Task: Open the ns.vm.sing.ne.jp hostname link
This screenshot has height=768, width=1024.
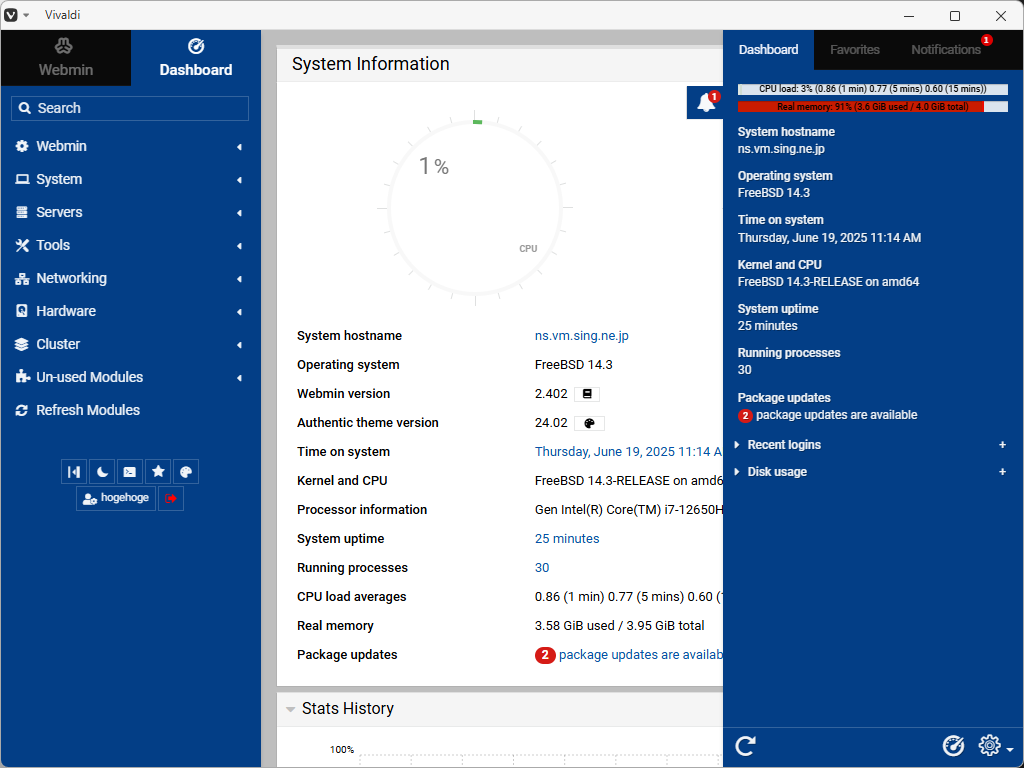Action: click(x=581, y=336)
